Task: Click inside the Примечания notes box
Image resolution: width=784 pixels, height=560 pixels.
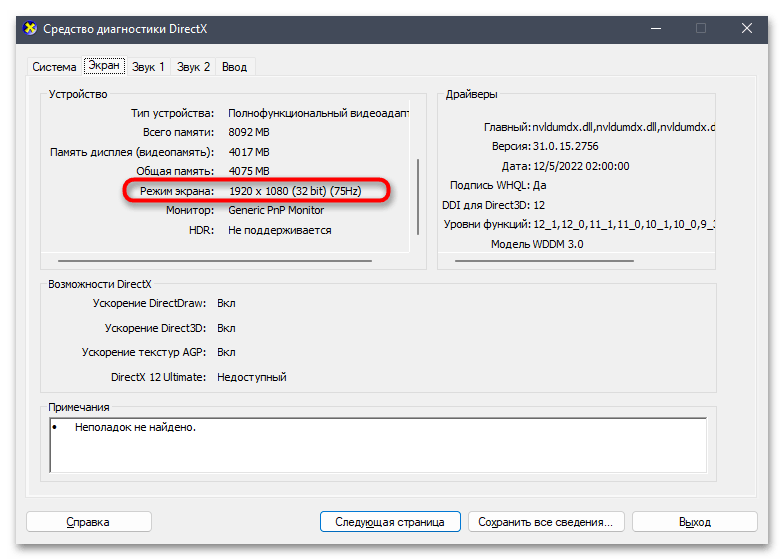Action: coord(378,445)
